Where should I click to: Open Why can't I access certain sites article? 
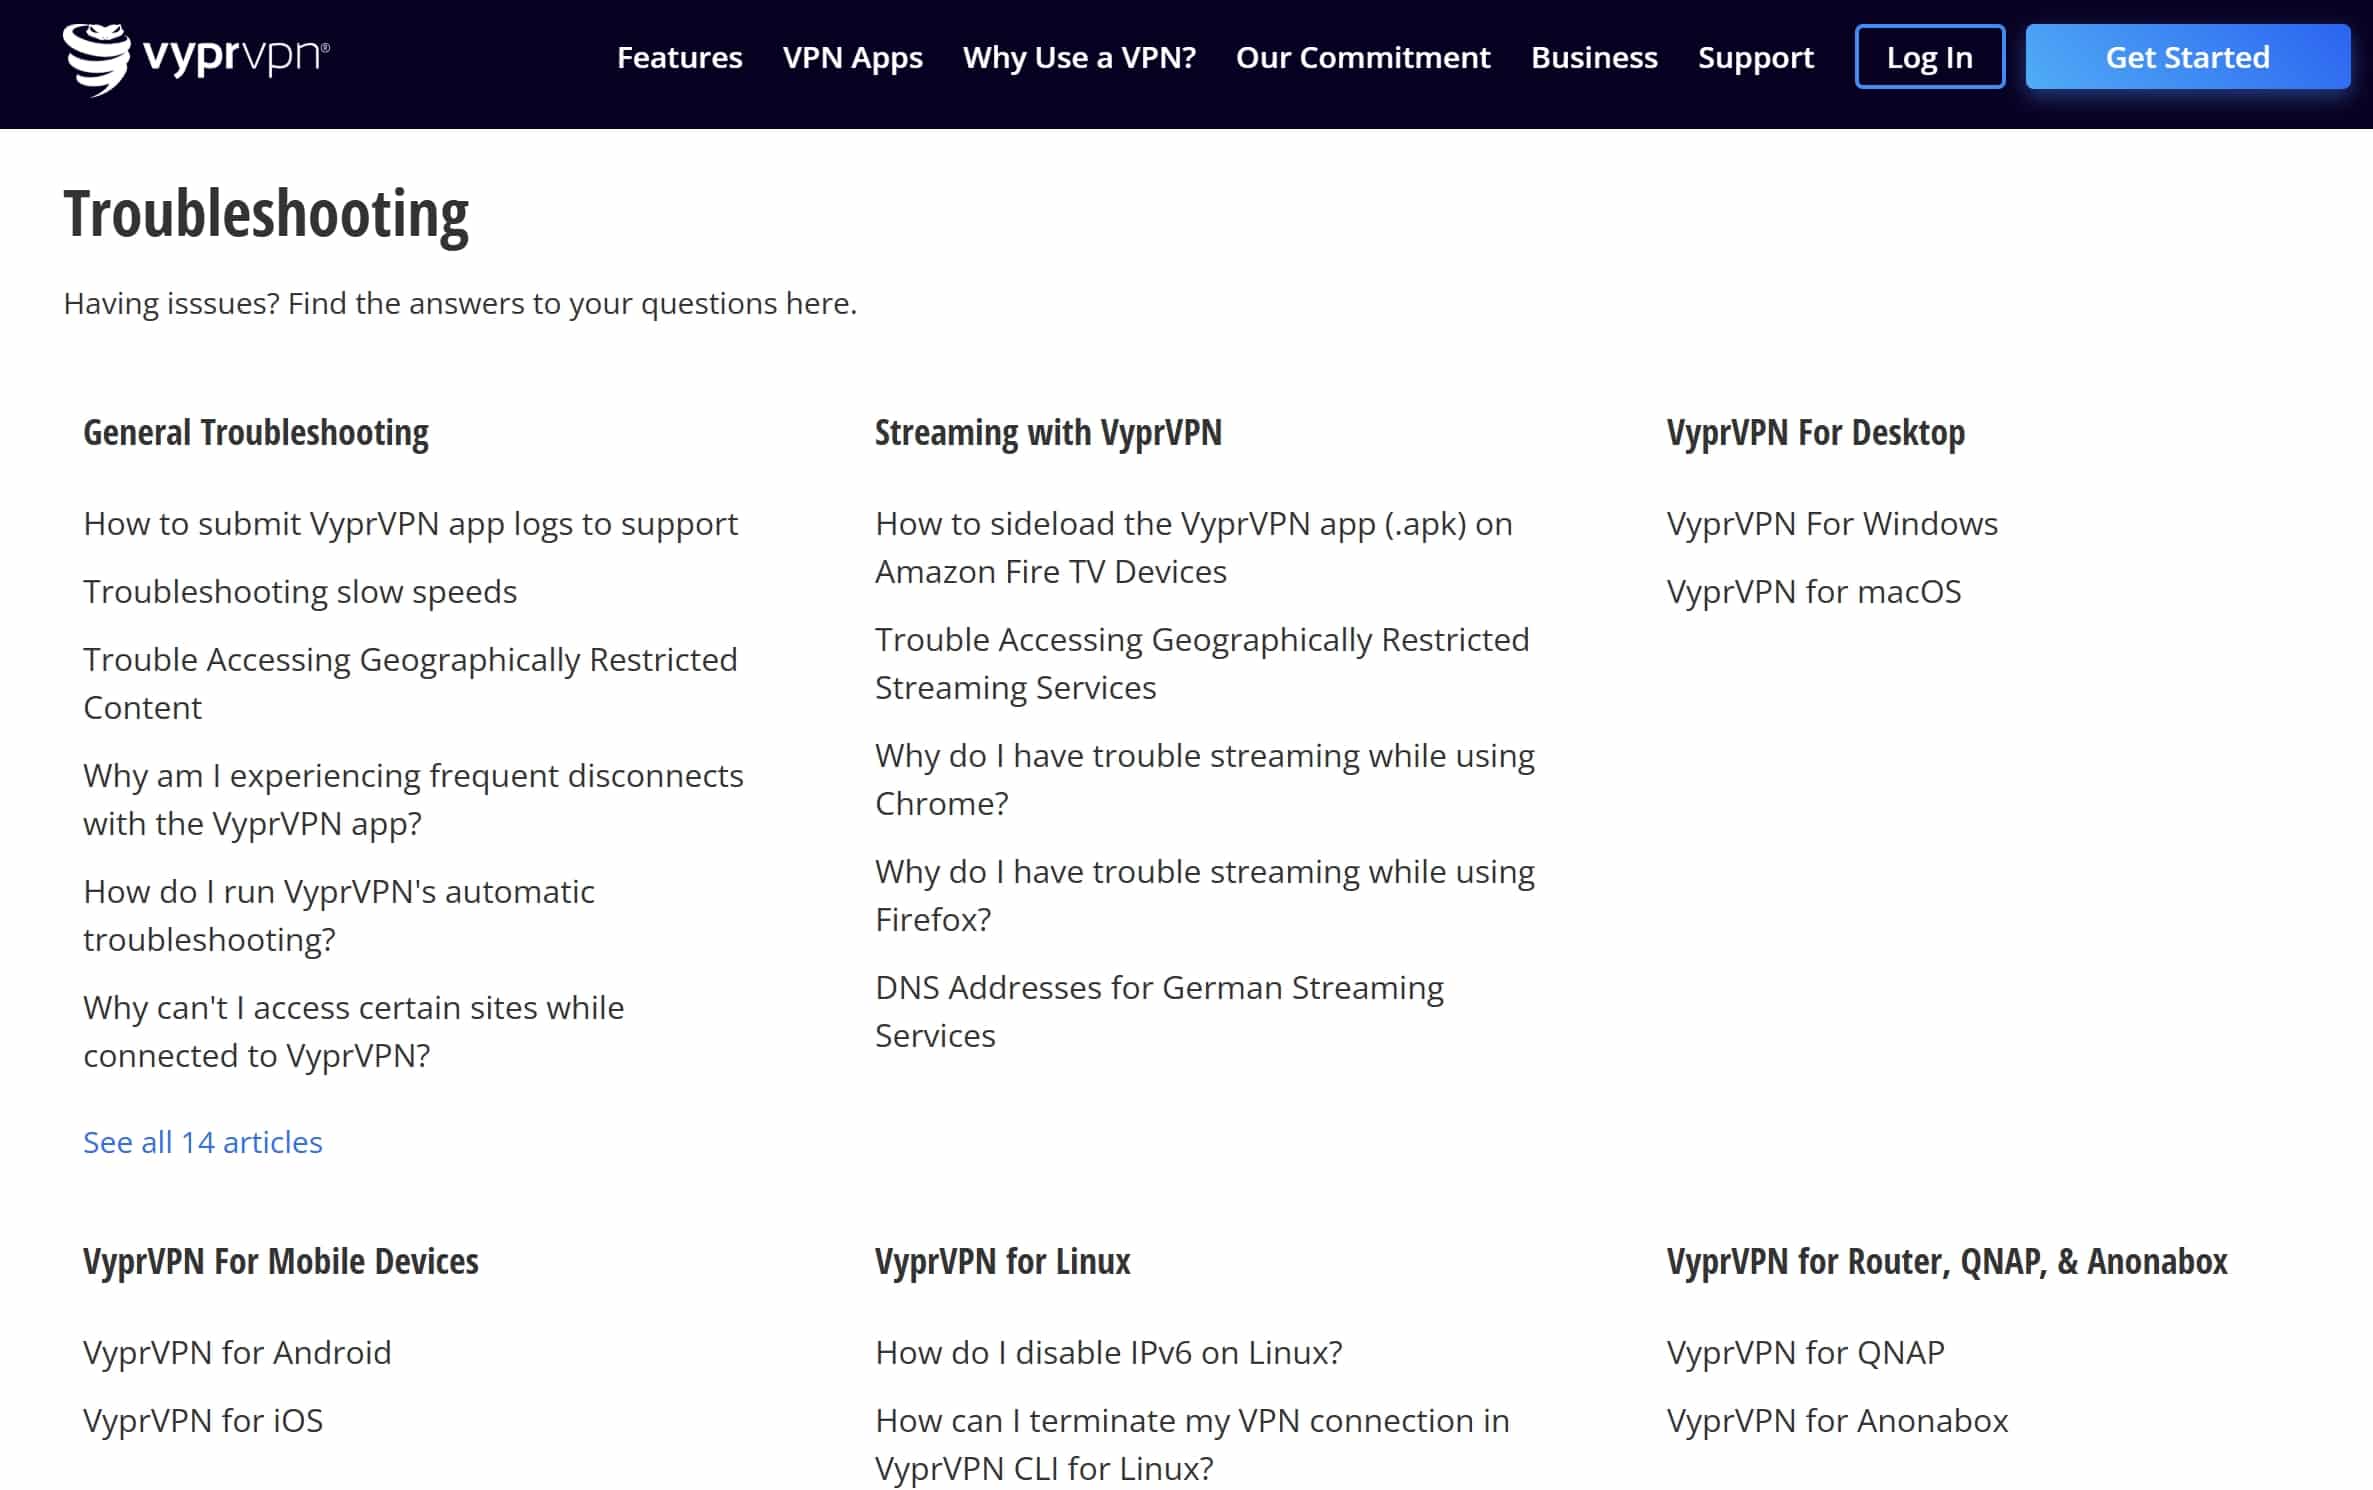tap(354, 1031)
